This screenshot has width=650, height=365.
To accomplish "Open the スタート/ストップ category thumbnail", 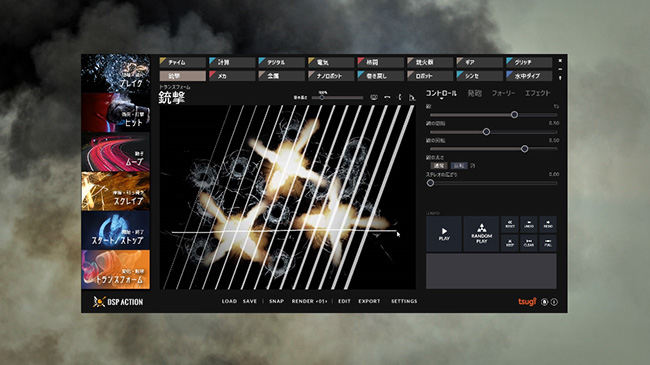I will (x=116, y=230).
